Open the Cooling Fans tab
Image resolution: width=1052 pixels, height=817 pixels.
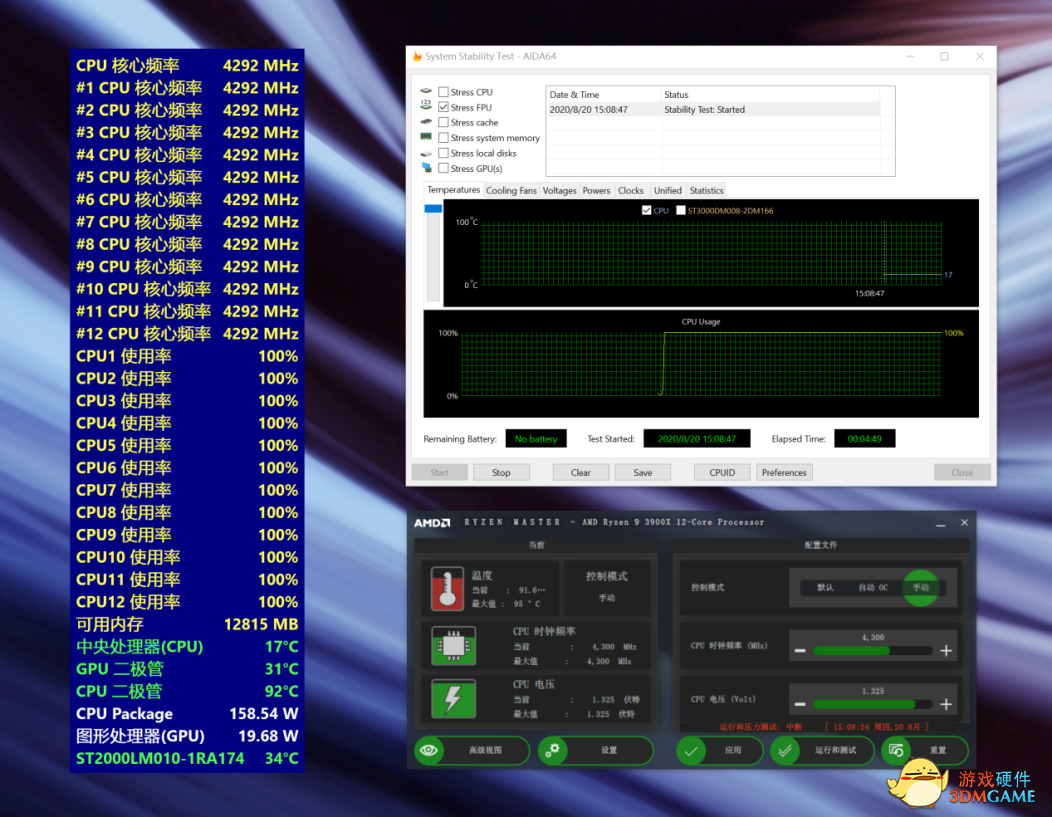click(511, 190)
